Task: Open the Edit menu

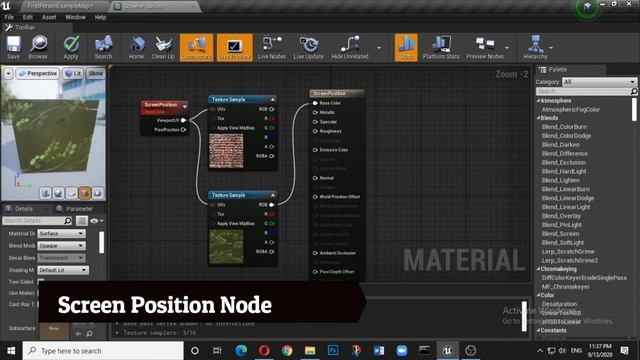Action: pos(27,17)
